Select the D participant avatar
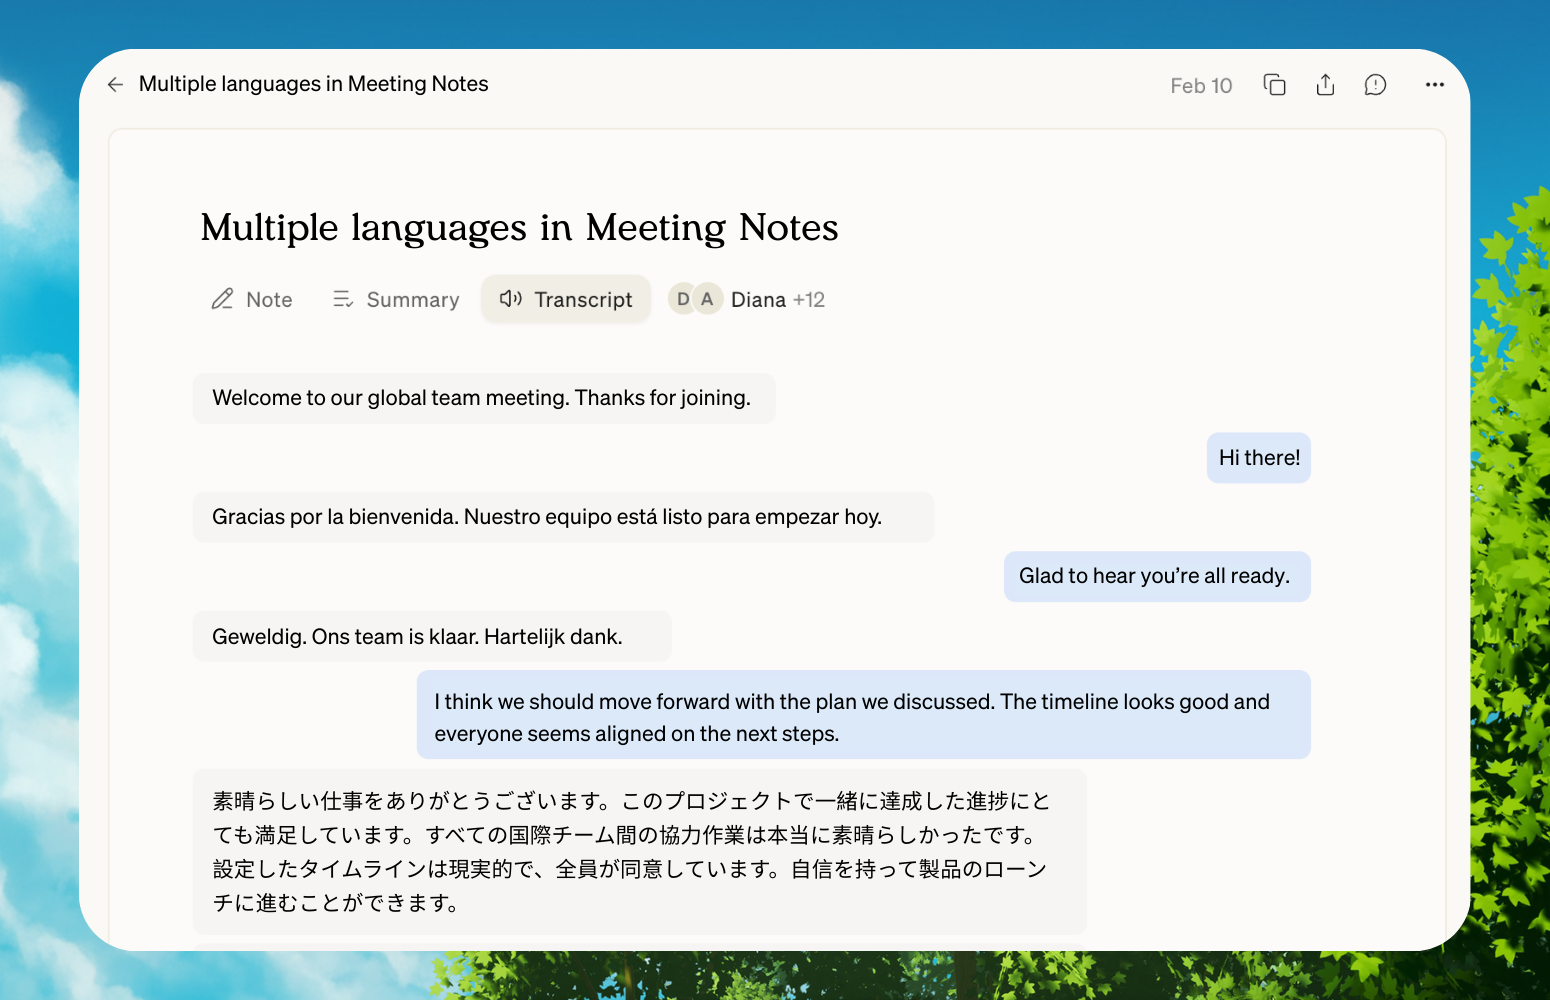This screenshot has width=1550, height=1000. (x=683, y=299)
